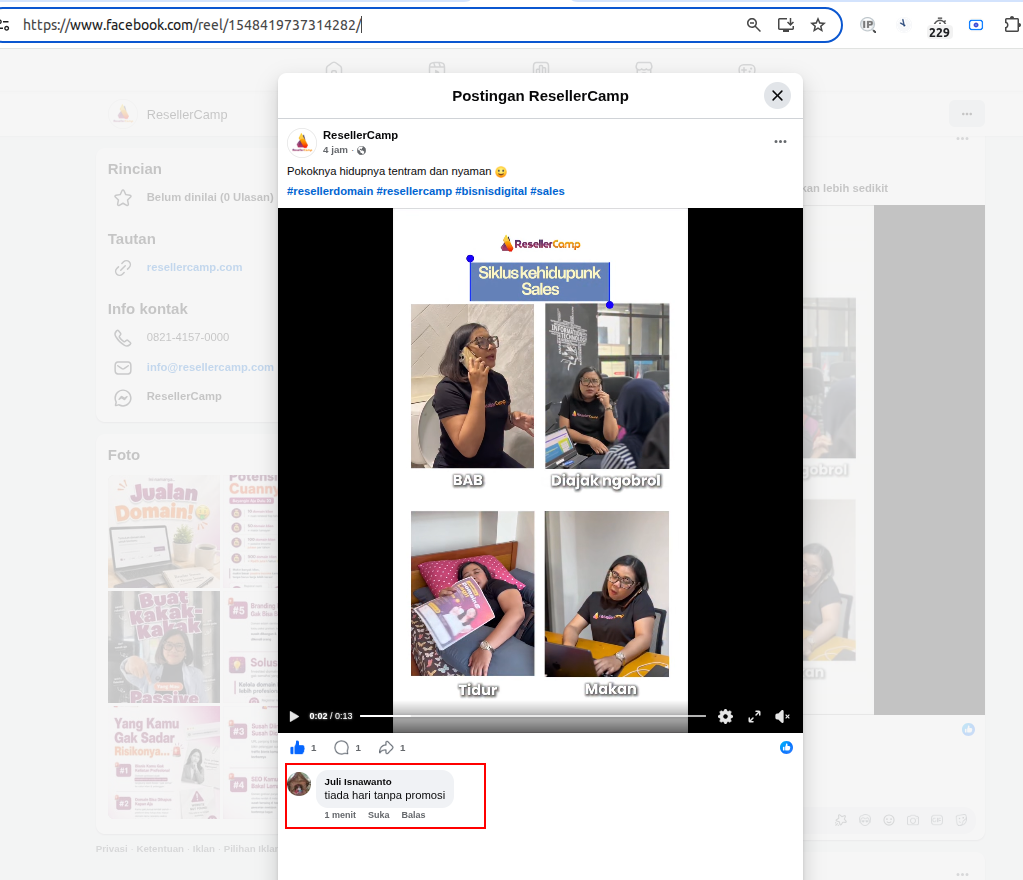1023x880 pixels.
Task: Unmute the video sound
Action: 782,716
